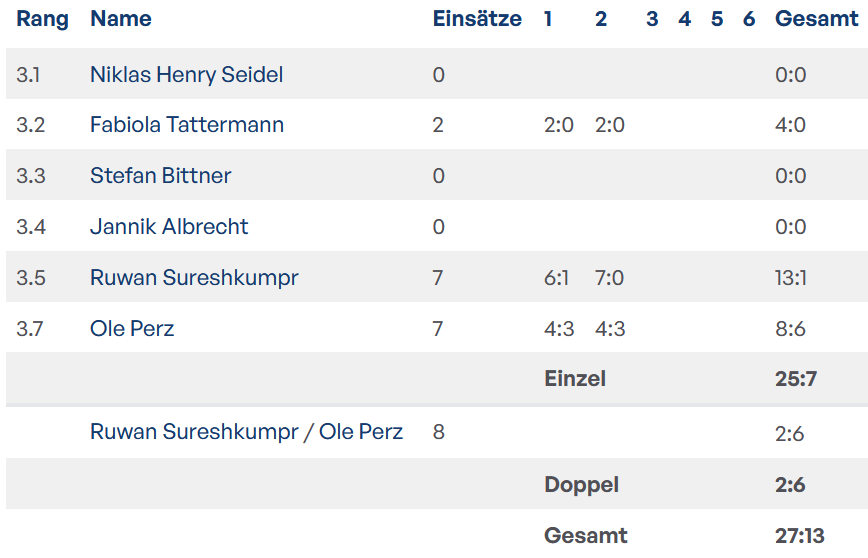Select the 13:1 total score

[790, 278]
